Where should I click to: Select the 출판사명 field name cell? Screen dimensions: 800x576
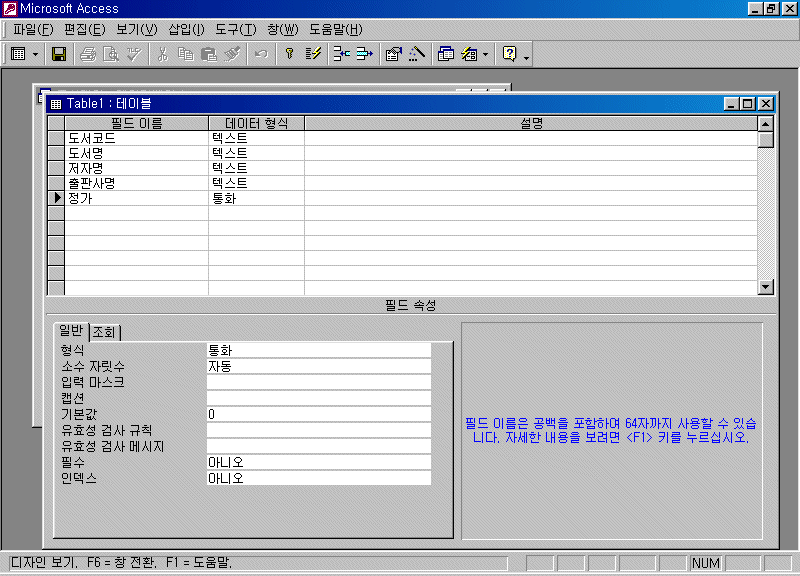point(136,183)
